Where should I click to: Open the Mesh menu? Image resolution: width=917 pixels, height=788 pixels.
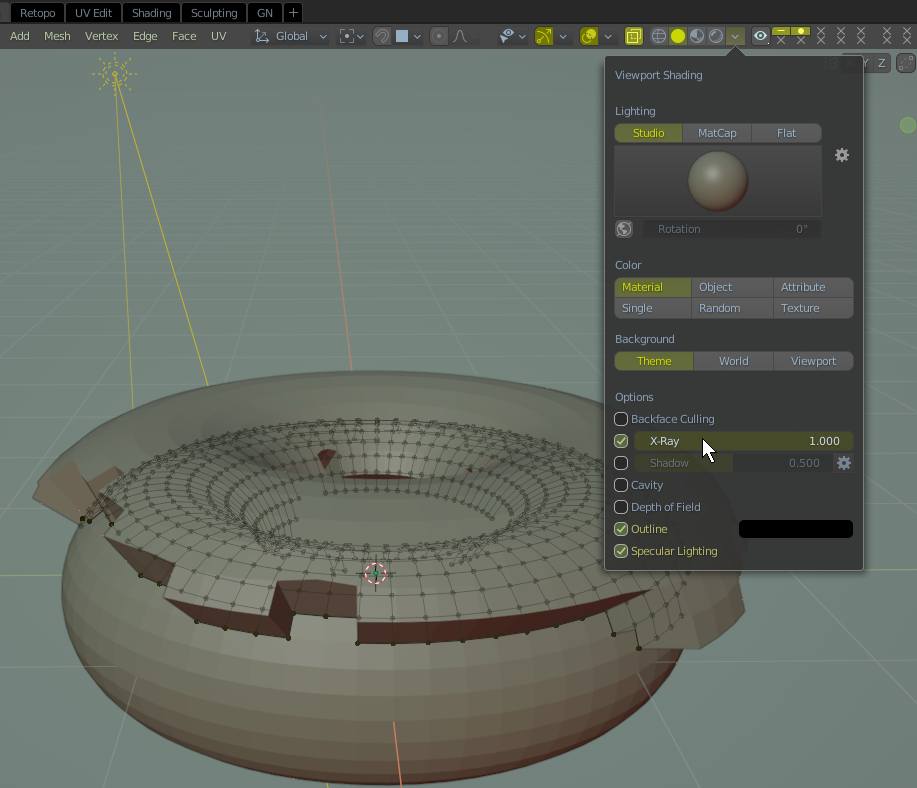[x=57, y=36]
